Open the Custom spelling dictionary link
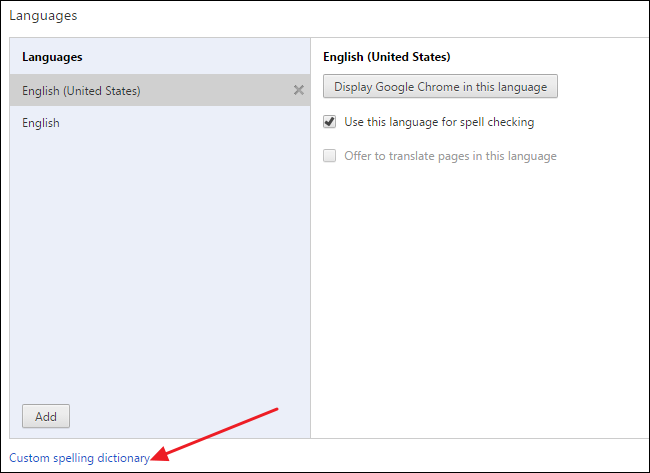 (x=79, y=457)
